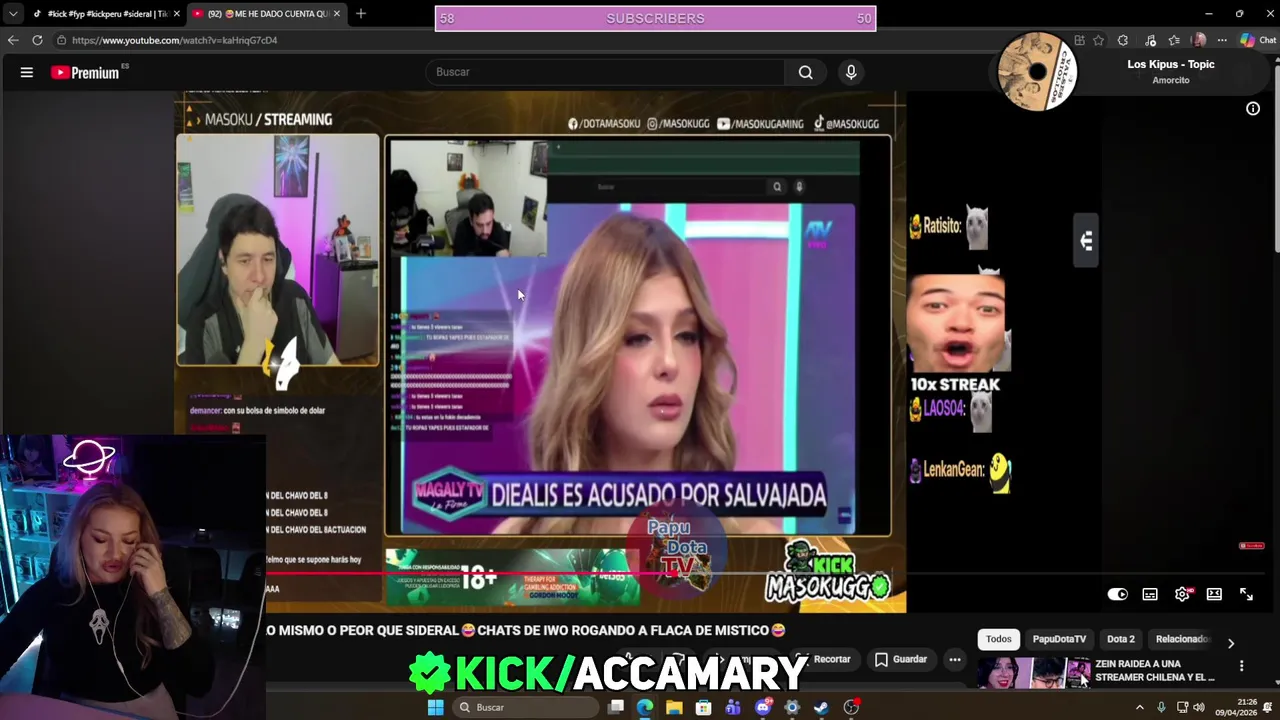Close the TikTok browser tab
The height and width of the screenshot is (720, 1280).
(x=177, y=14)
